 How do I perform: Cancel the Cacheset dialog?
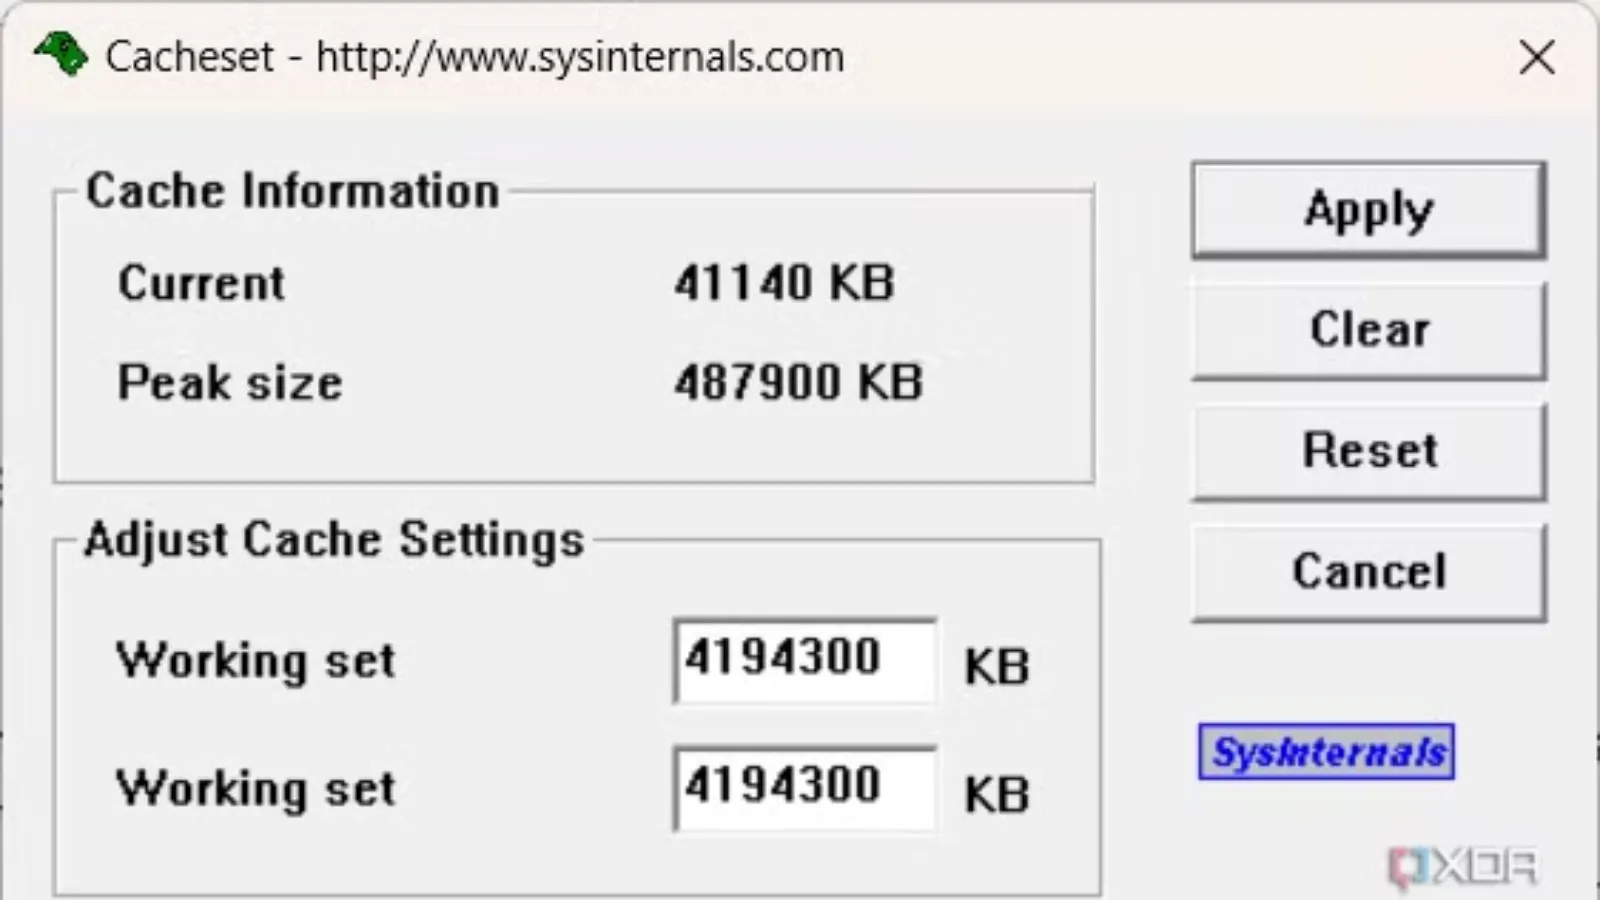pos(1368,572)
